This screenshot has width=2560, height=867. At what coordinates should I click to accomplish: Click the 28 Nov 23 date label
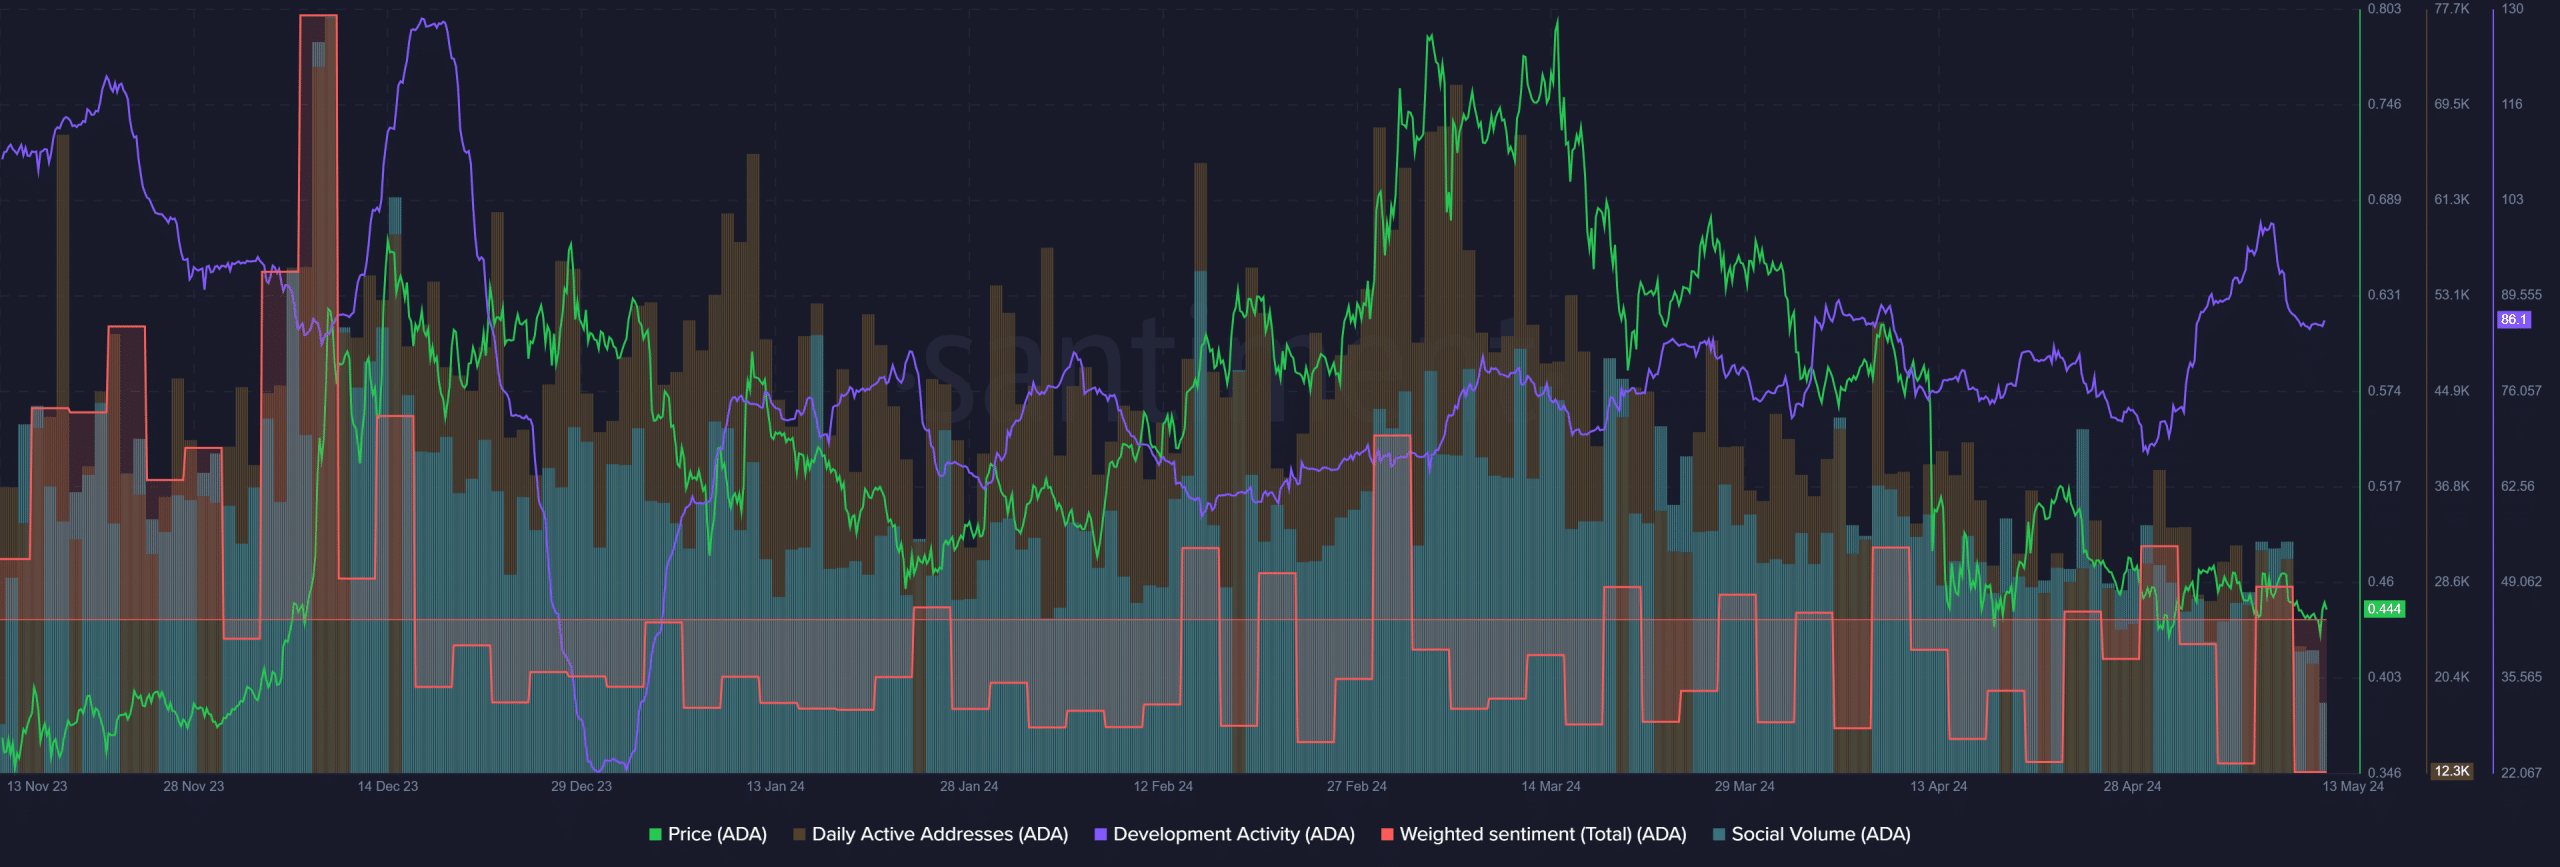[194, 786]
